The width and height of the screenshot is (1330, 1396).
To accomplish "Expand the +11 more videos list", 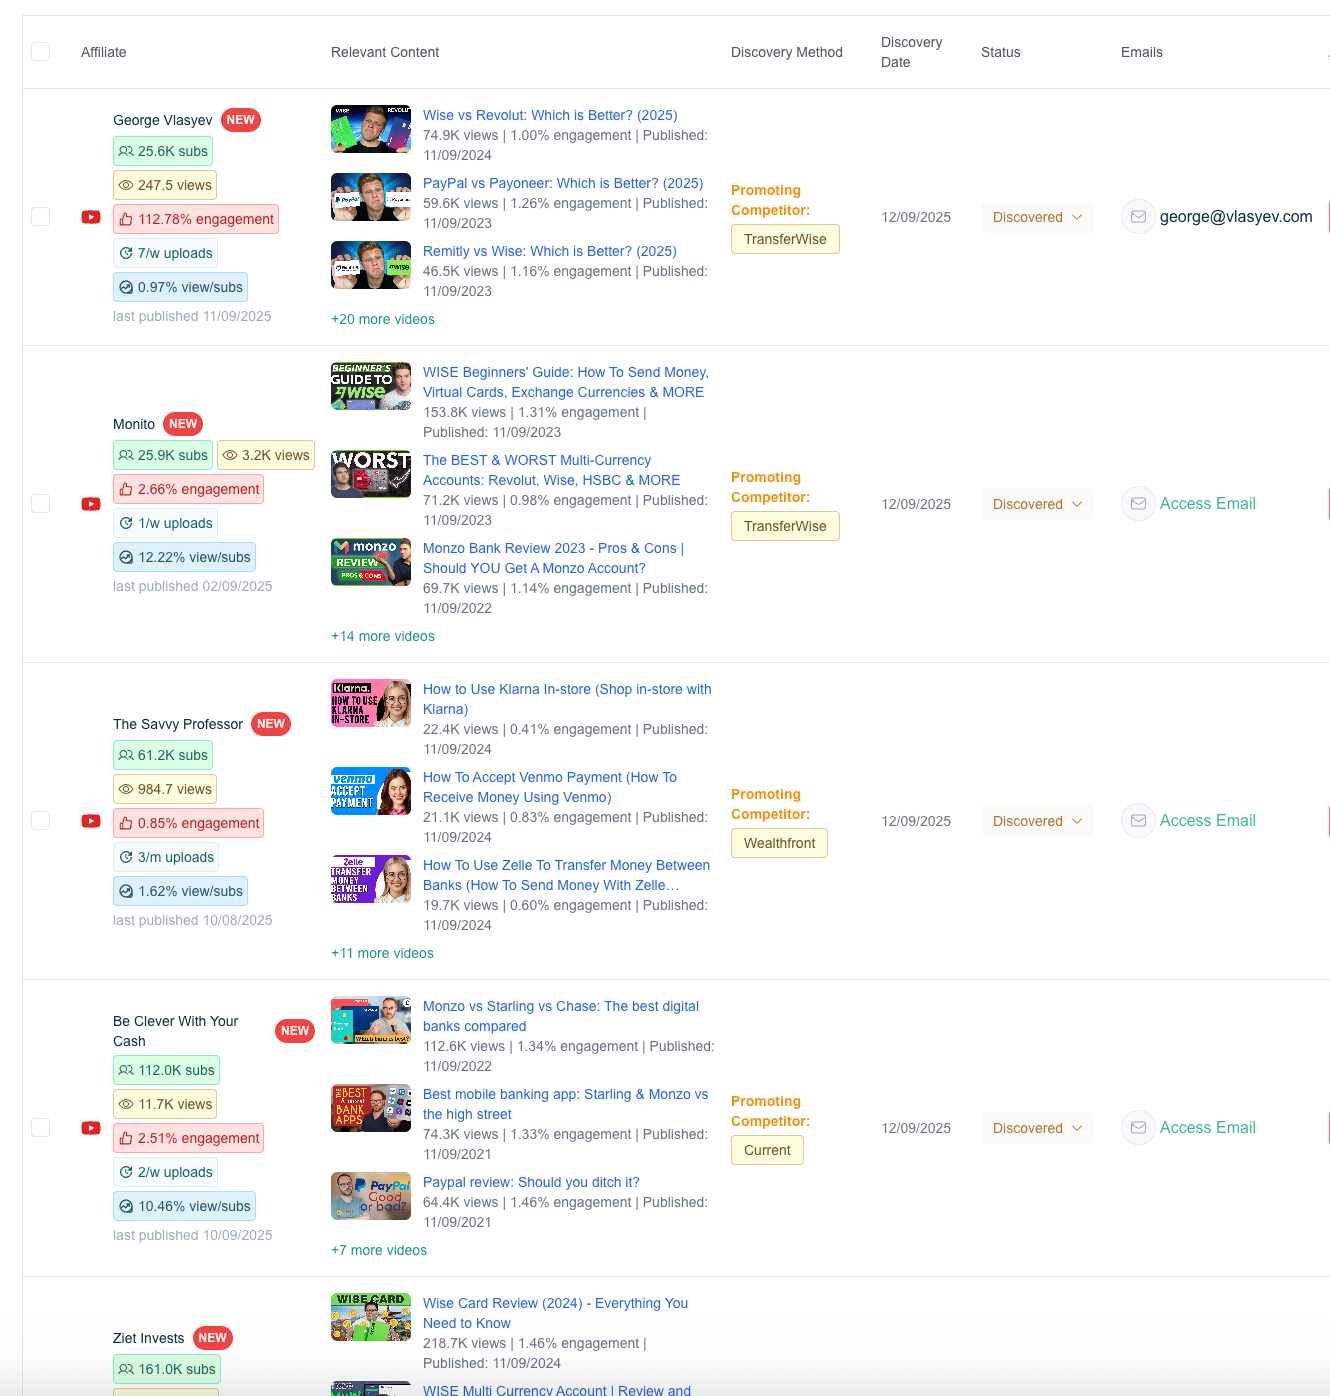I will coord(382,953).
